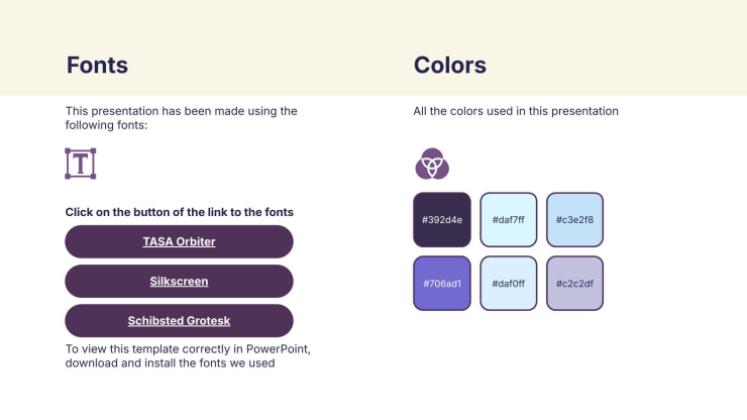Open the Silkscreen font link

[179, 282]
